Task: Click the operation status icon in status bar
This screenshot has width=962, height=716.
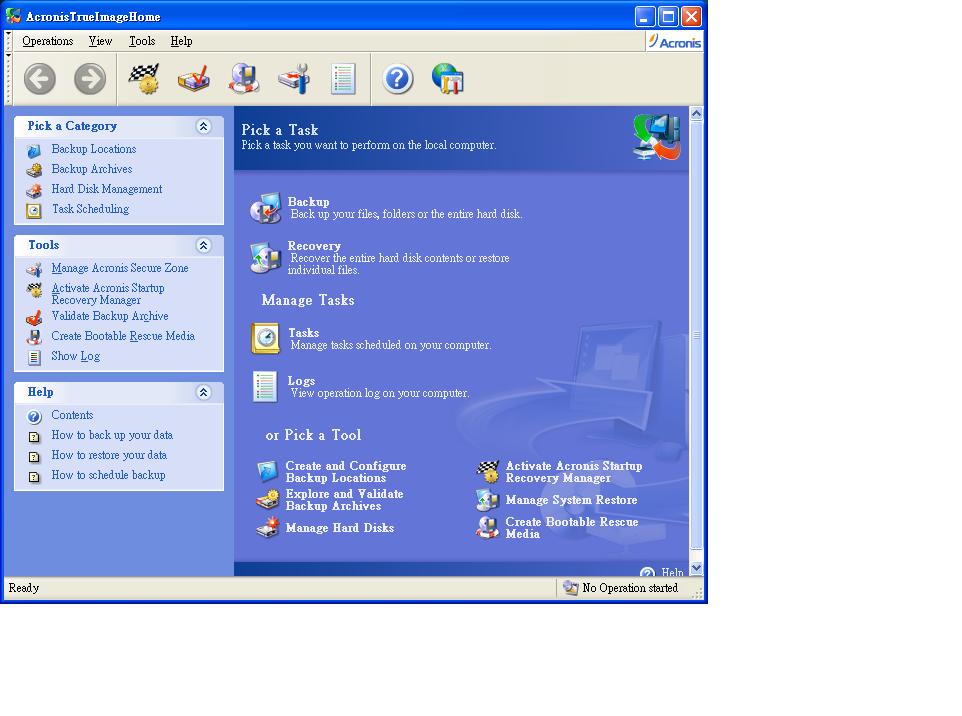Action: coord(571,588)
